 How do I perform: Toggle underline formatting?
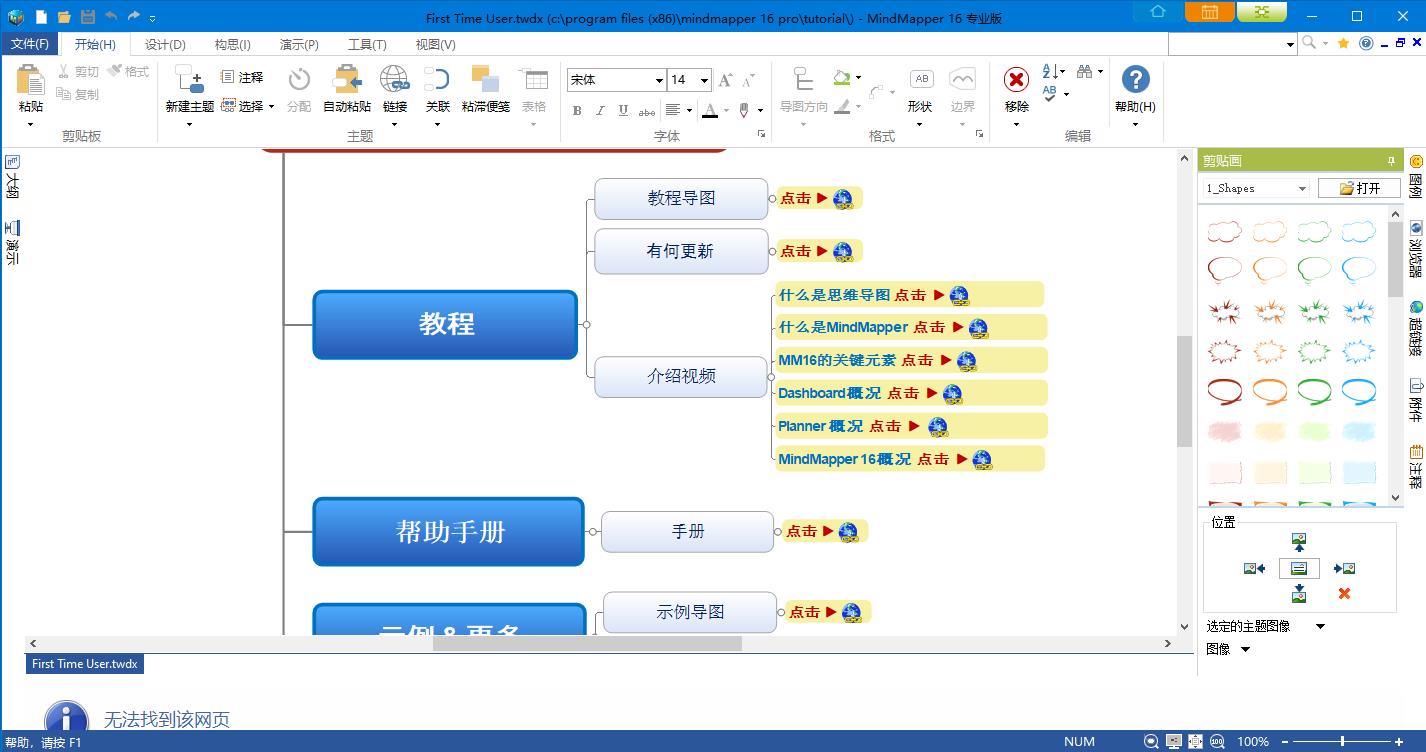pyautogui.click(x=623, y=111)
